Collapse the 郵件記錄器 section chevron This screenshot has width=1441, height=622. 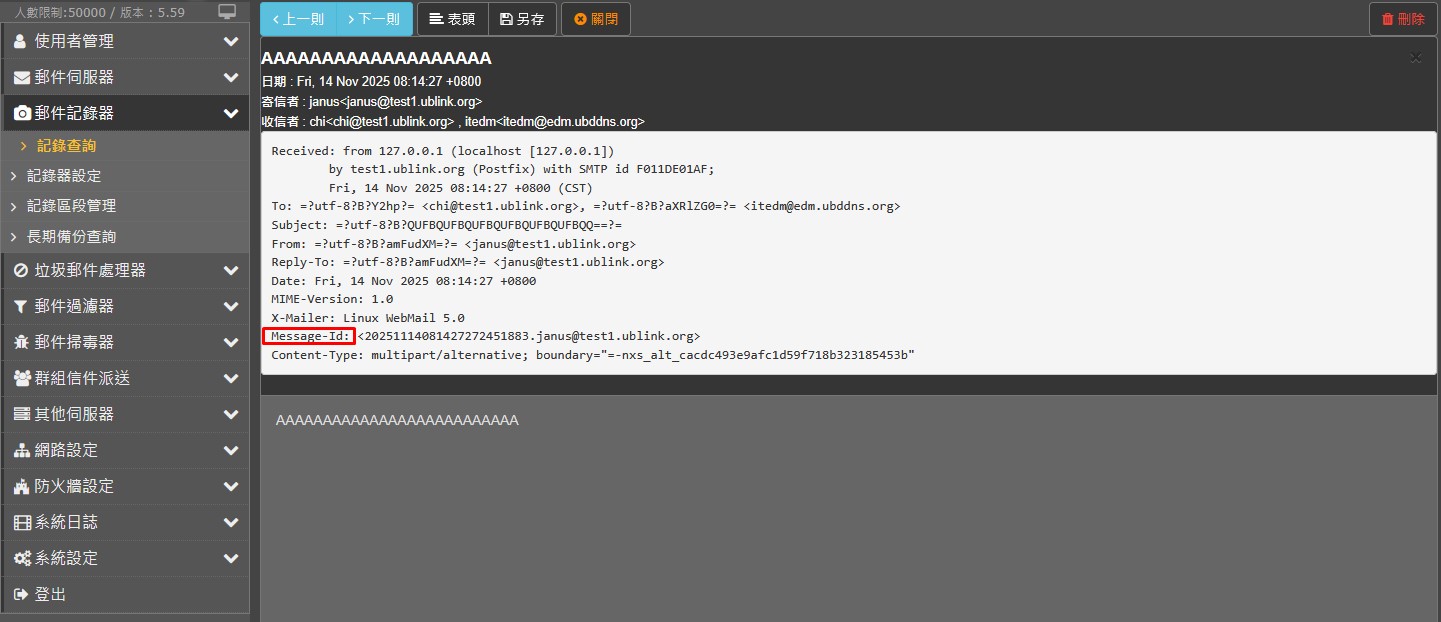pos(231,114)
